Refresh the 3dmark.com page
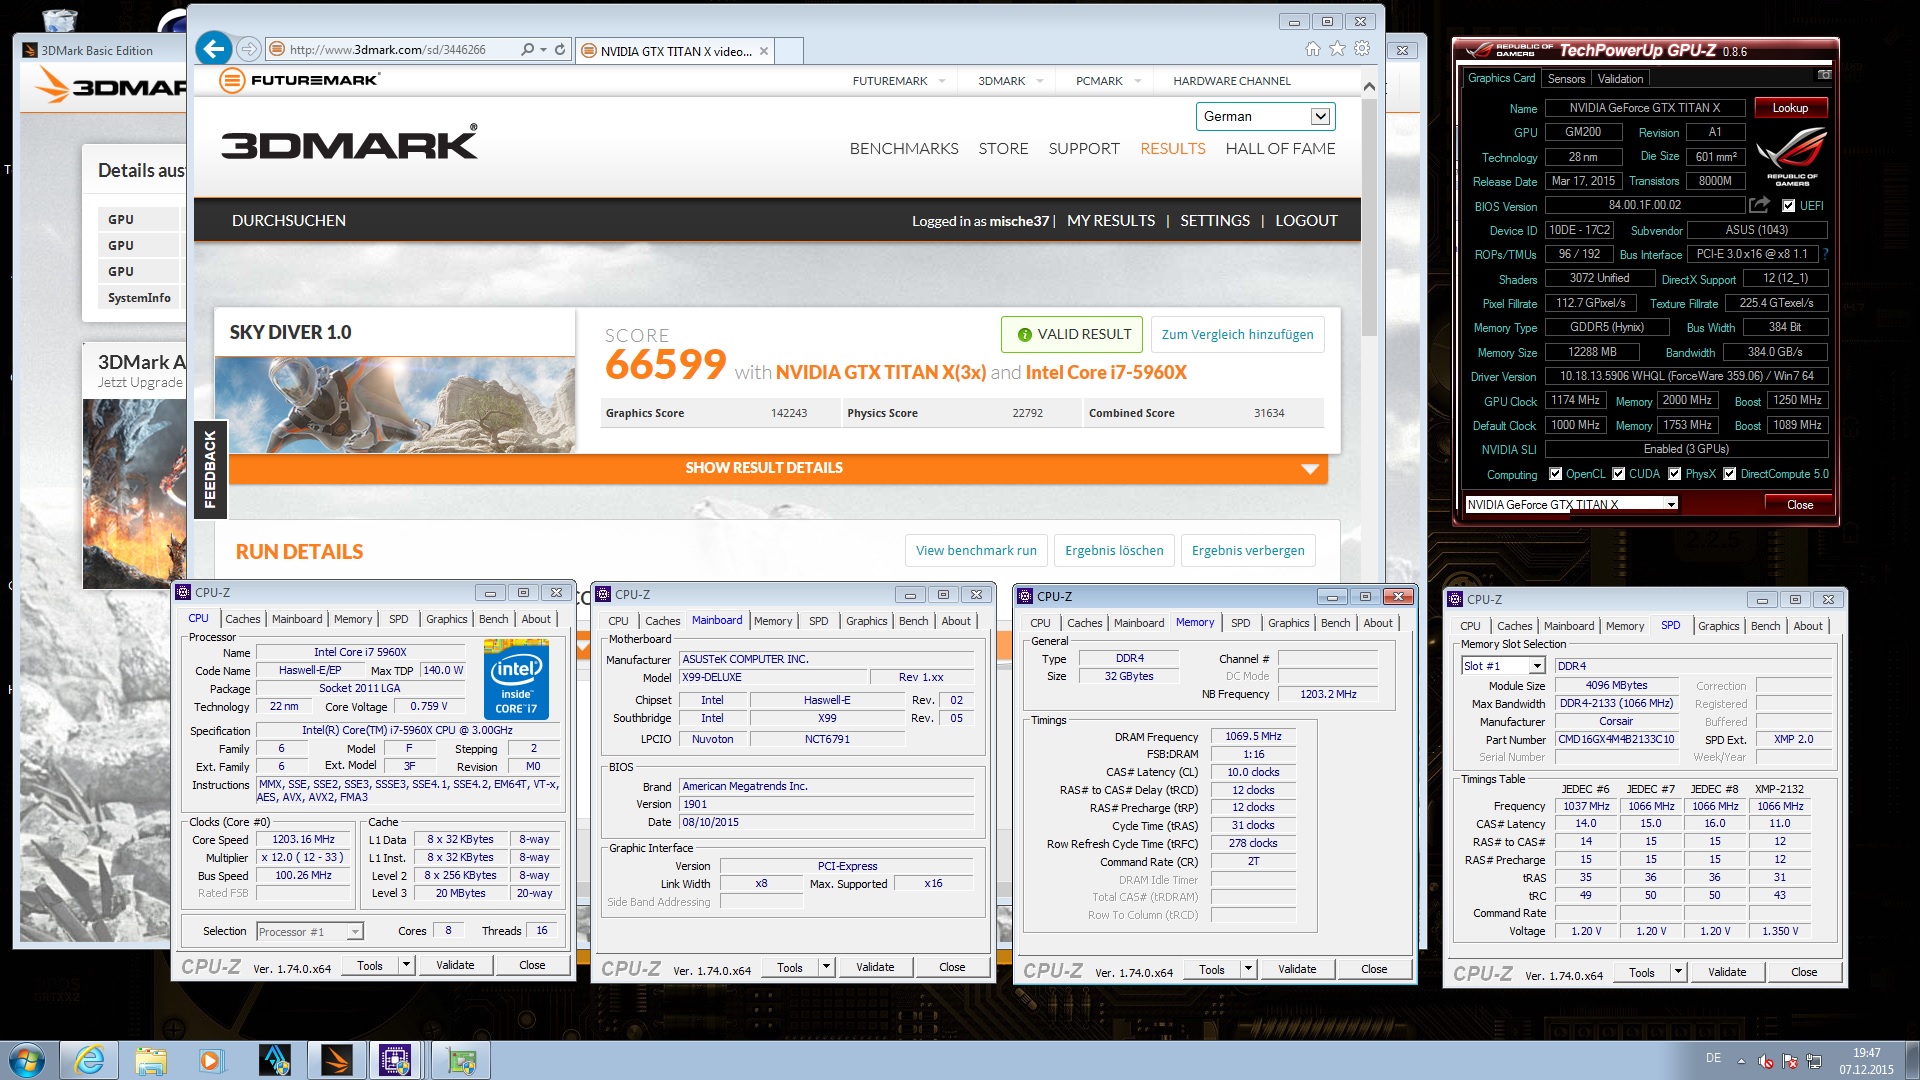Screen dimensions: 1920x1080 tap(560, 49)
